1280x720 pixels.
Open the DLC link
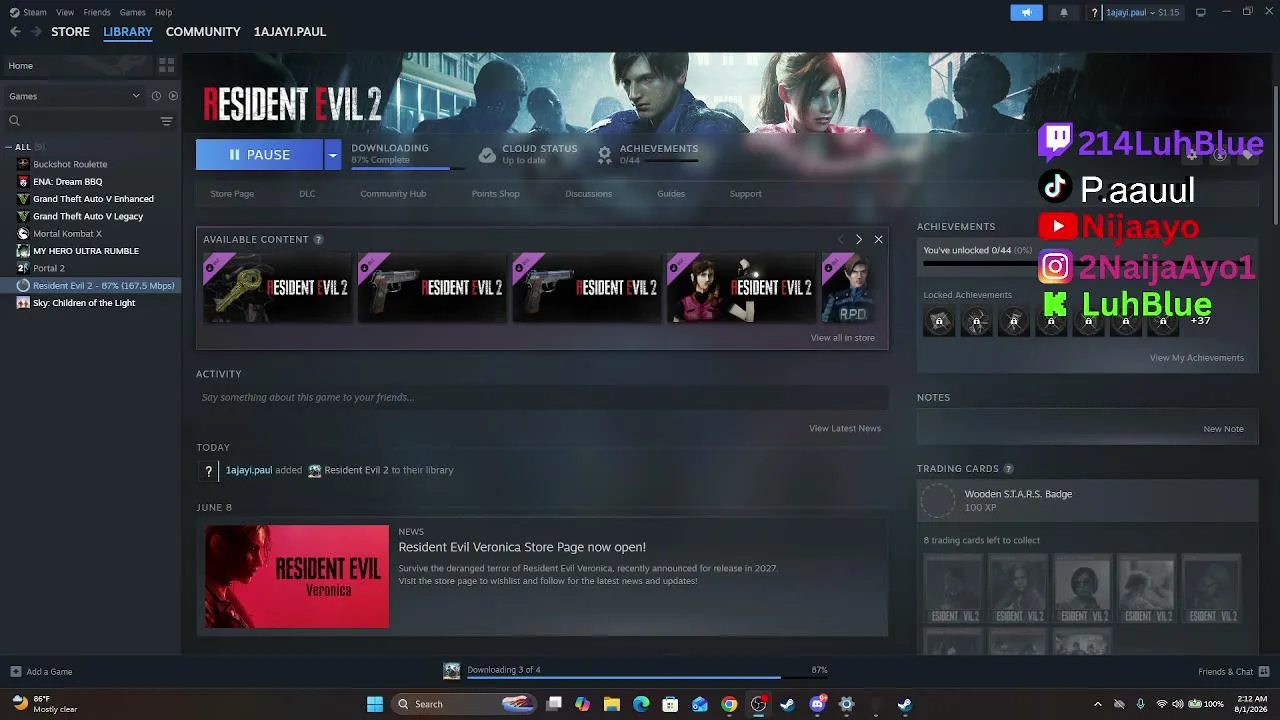(307, 194)
